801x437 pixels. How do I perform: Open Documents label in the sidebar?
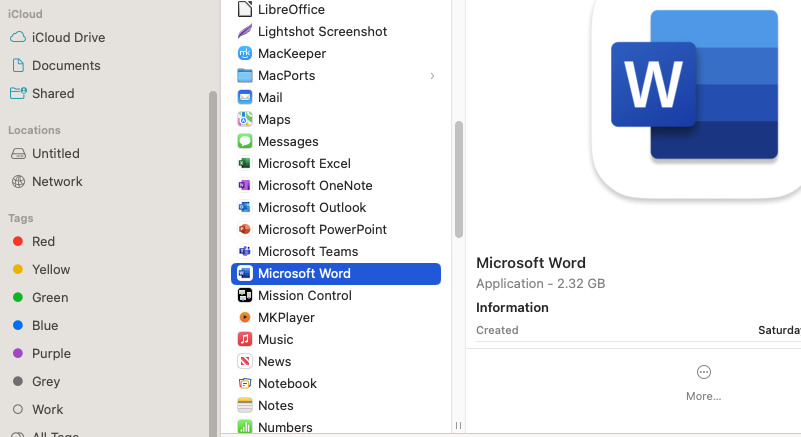coord(66,65)
